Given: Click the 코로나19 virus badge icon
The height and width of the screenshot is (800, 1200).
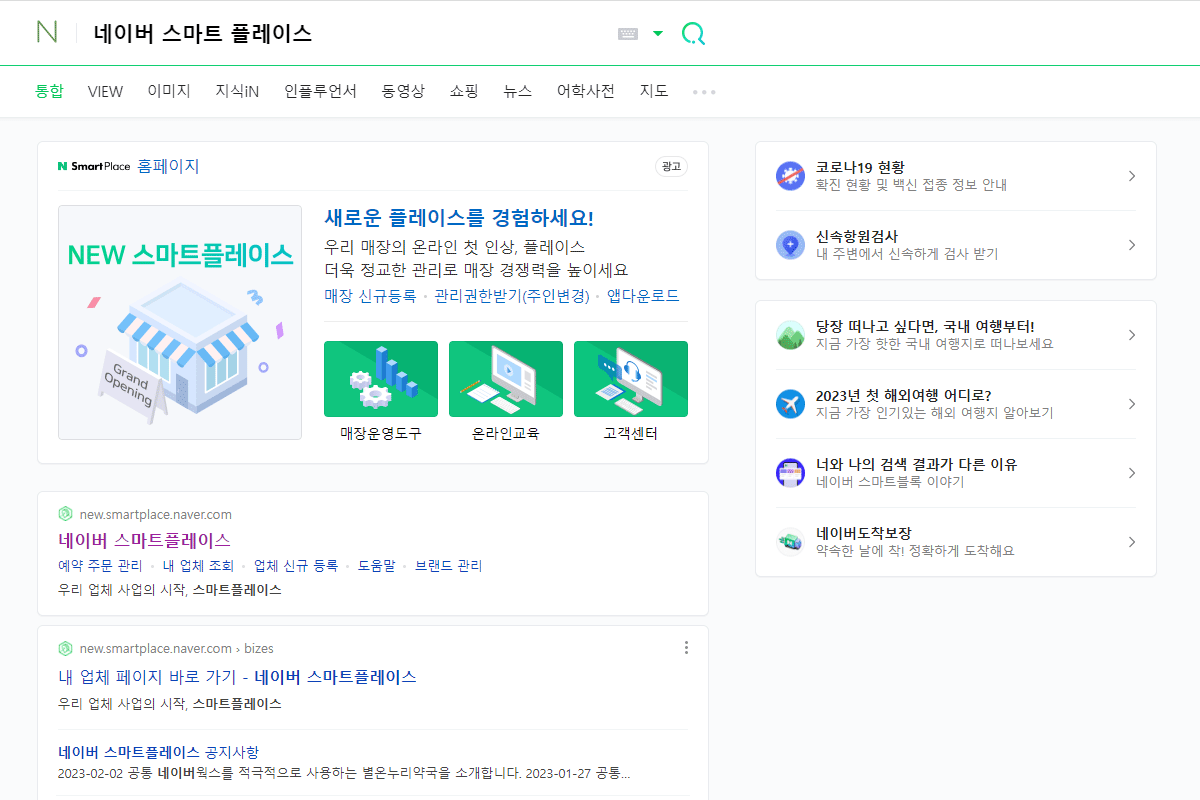Looking at the screenshot, I should pos(789,175).
